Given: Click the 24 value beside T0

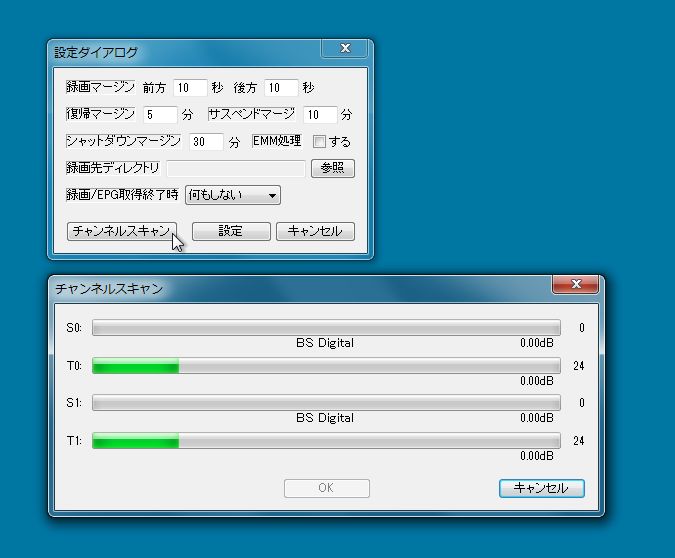Looking at the screenshot, I should click(579, 366).
